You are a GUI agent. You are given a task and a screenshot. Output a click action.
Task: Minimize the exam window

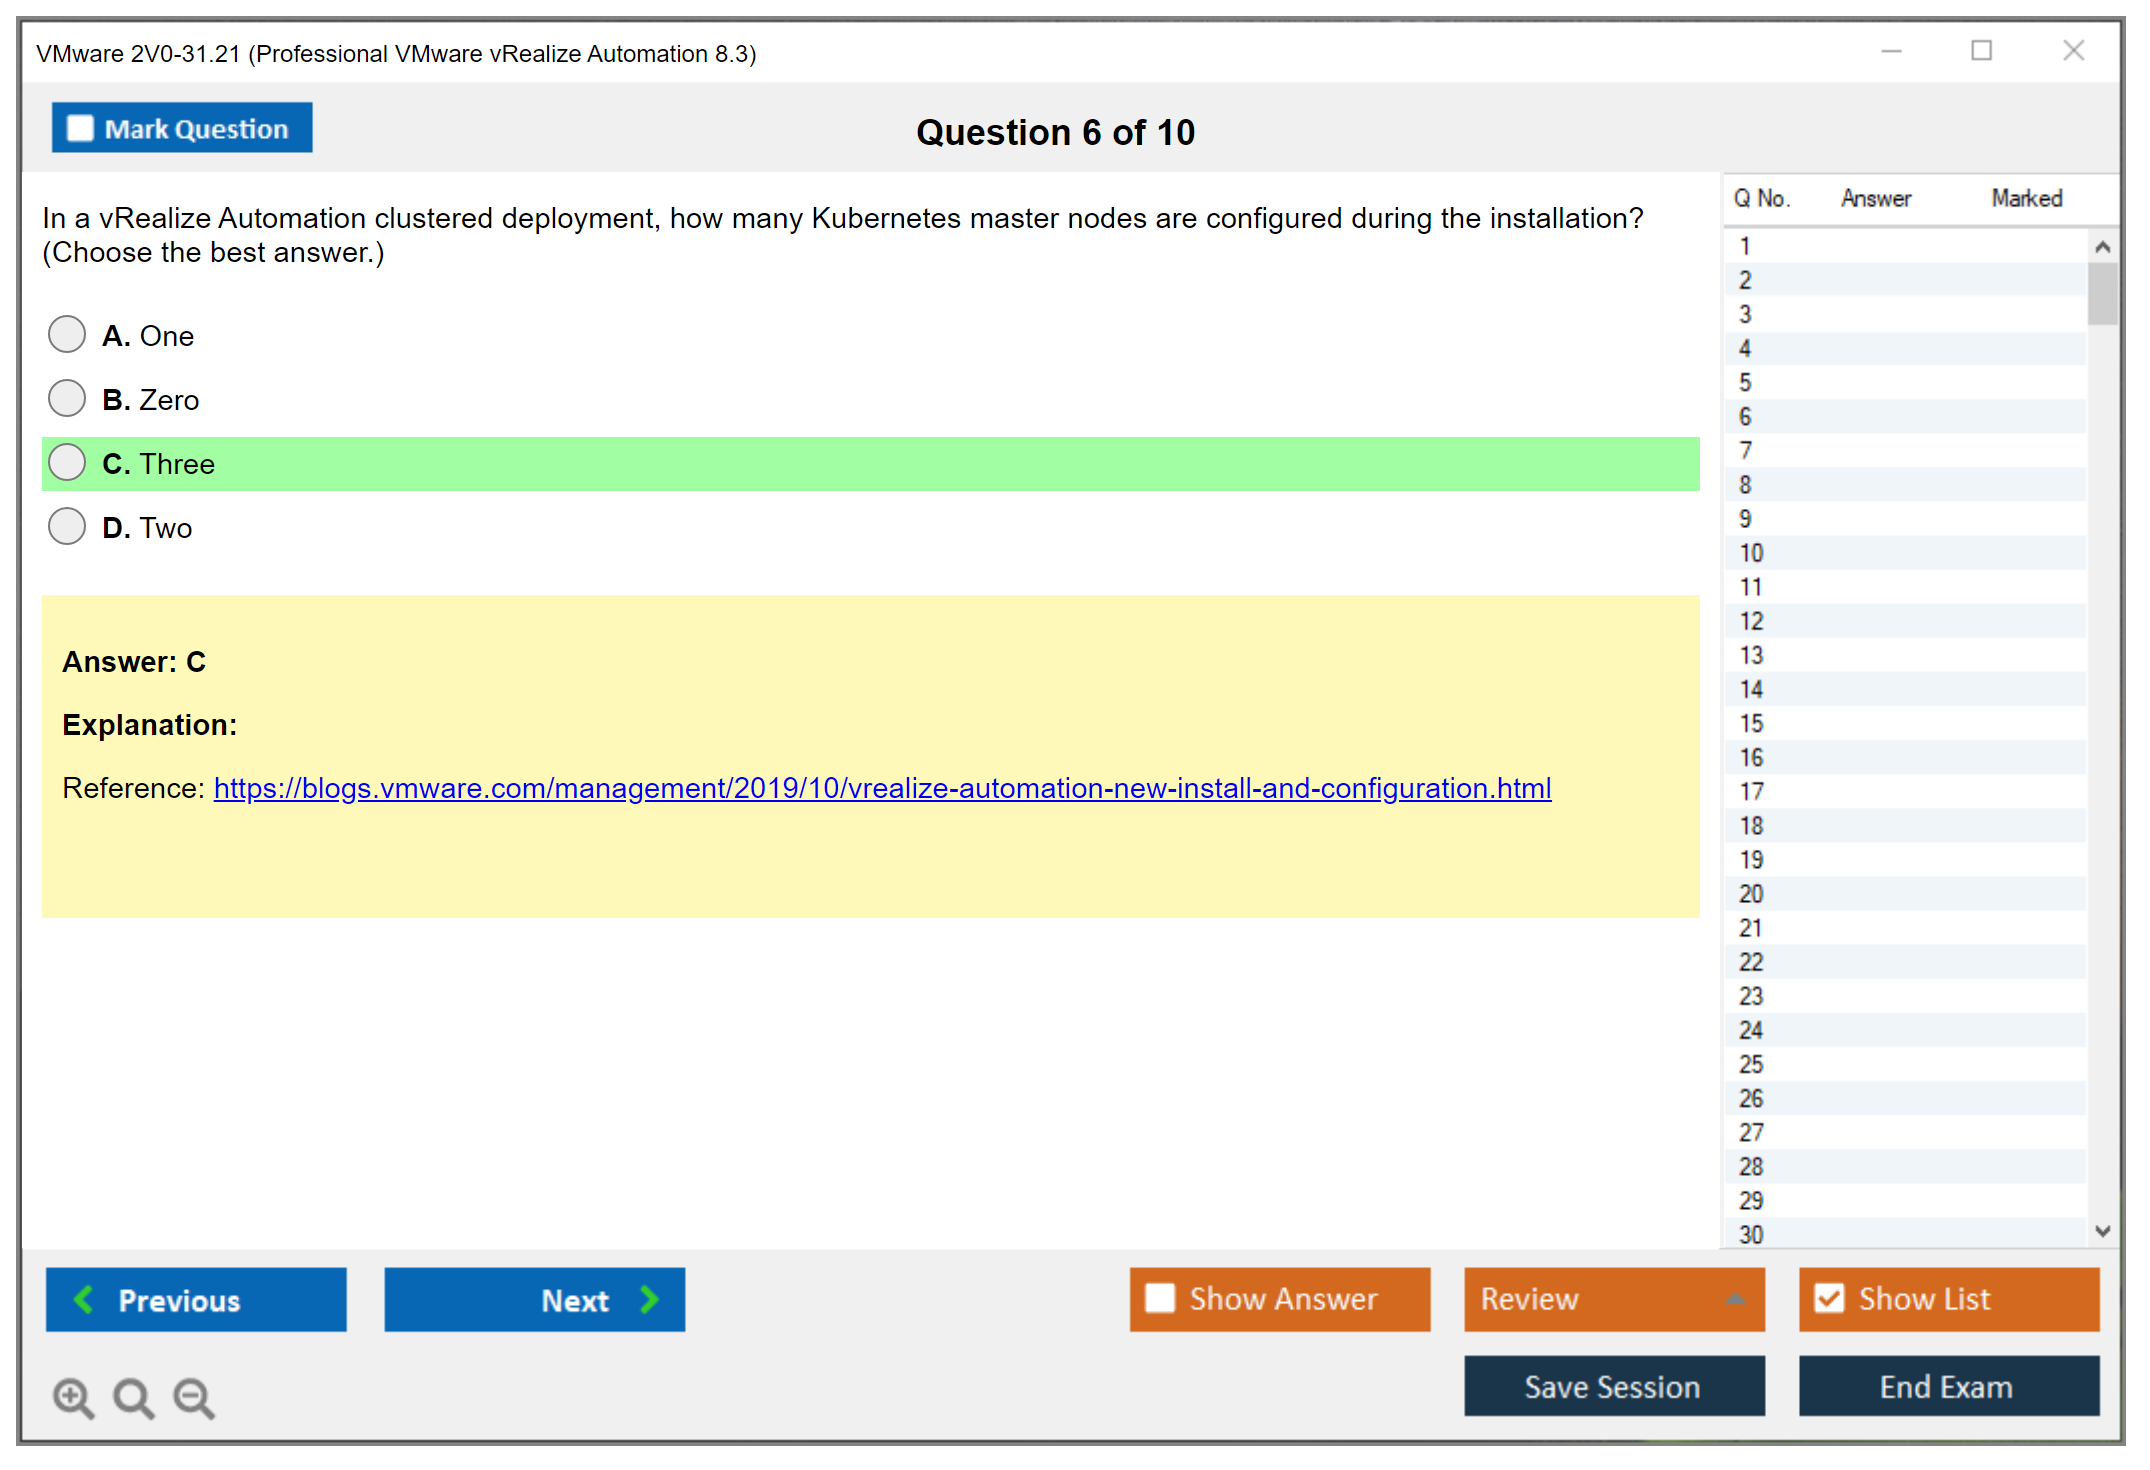(1891, 51)
